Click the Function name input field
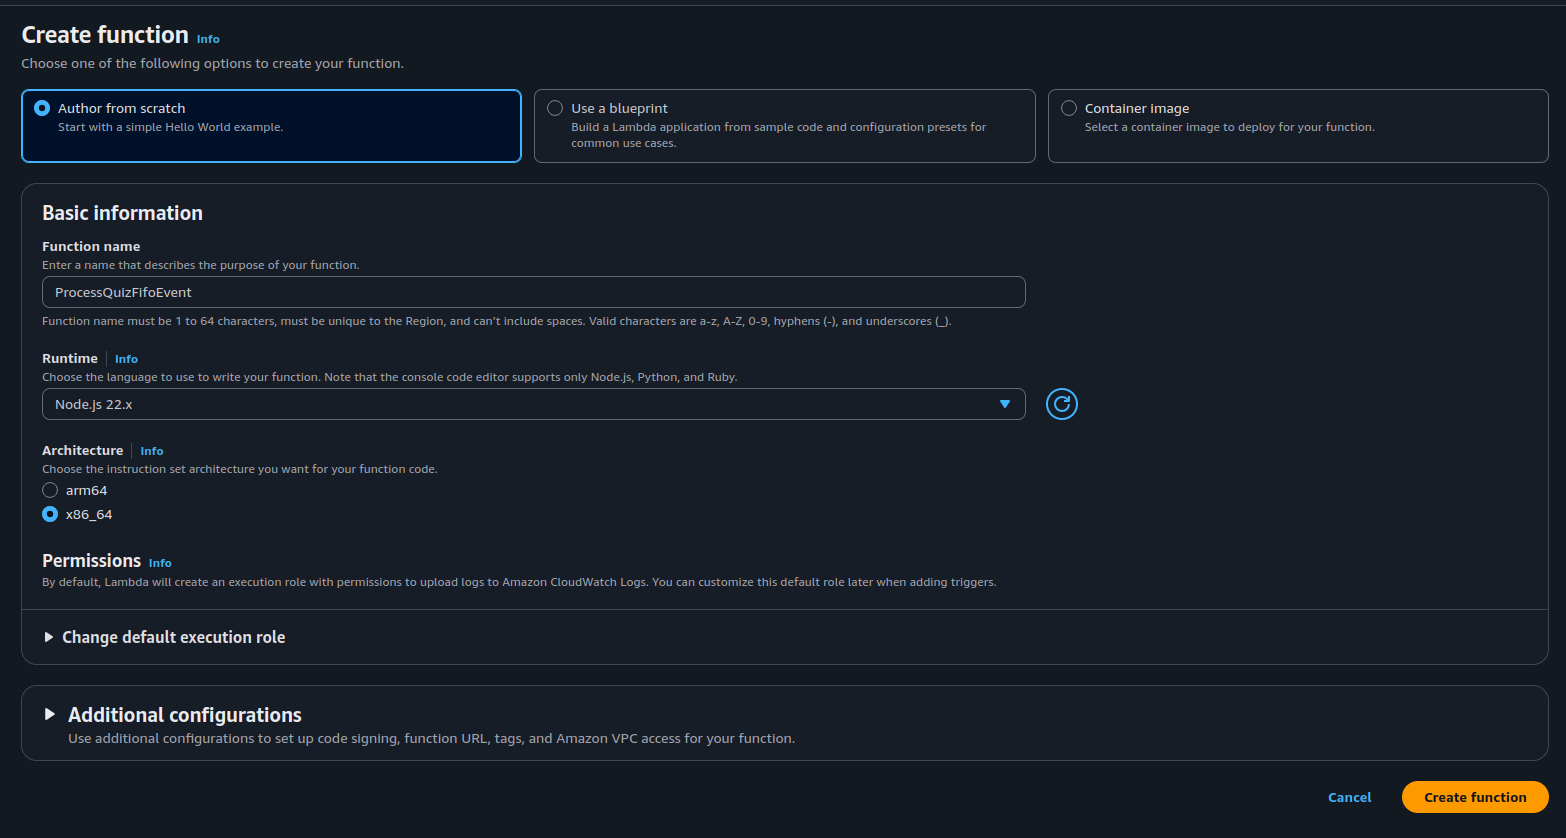The height and width of the screenshot is (838, 1566). pos(533,292)
